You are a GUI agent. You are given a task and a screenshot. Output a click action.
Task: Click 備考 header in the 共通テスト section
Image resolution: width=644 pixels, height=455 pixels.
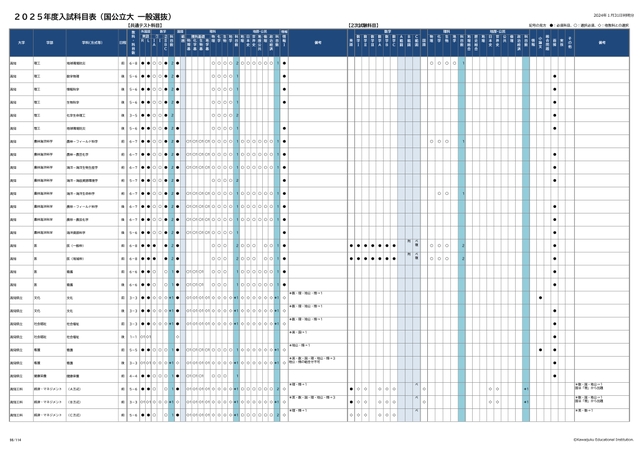tap(317, 42)
